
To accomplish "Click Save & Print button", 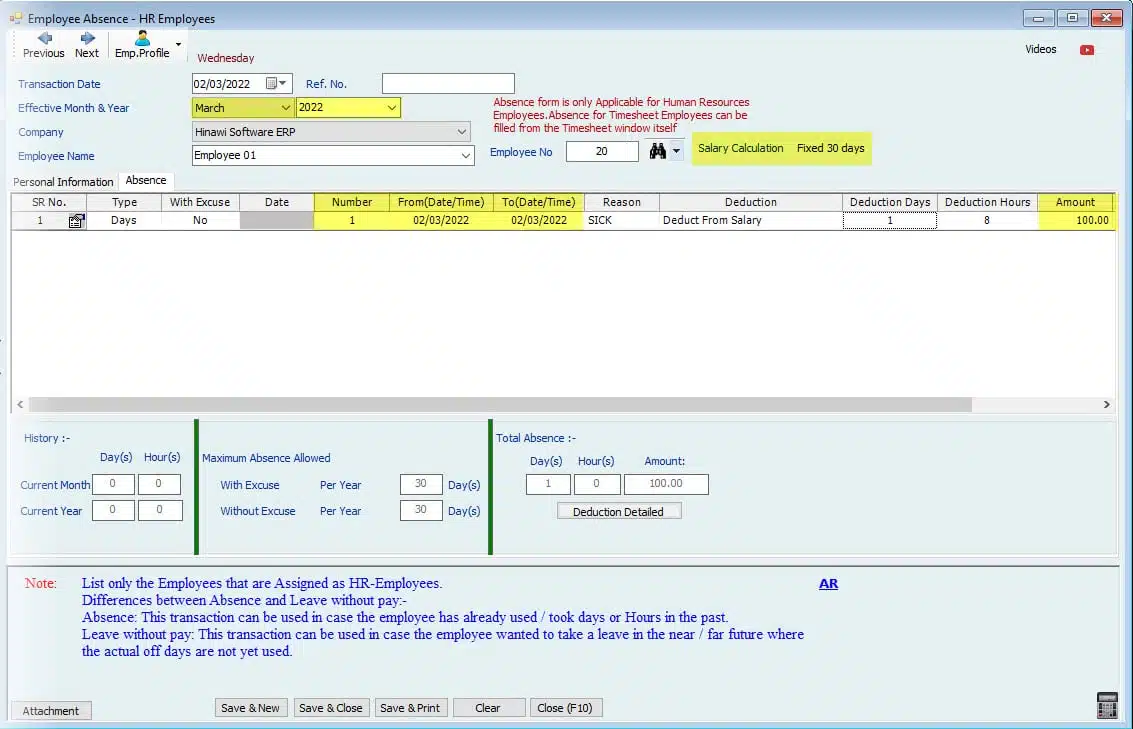I will point(410,708).
